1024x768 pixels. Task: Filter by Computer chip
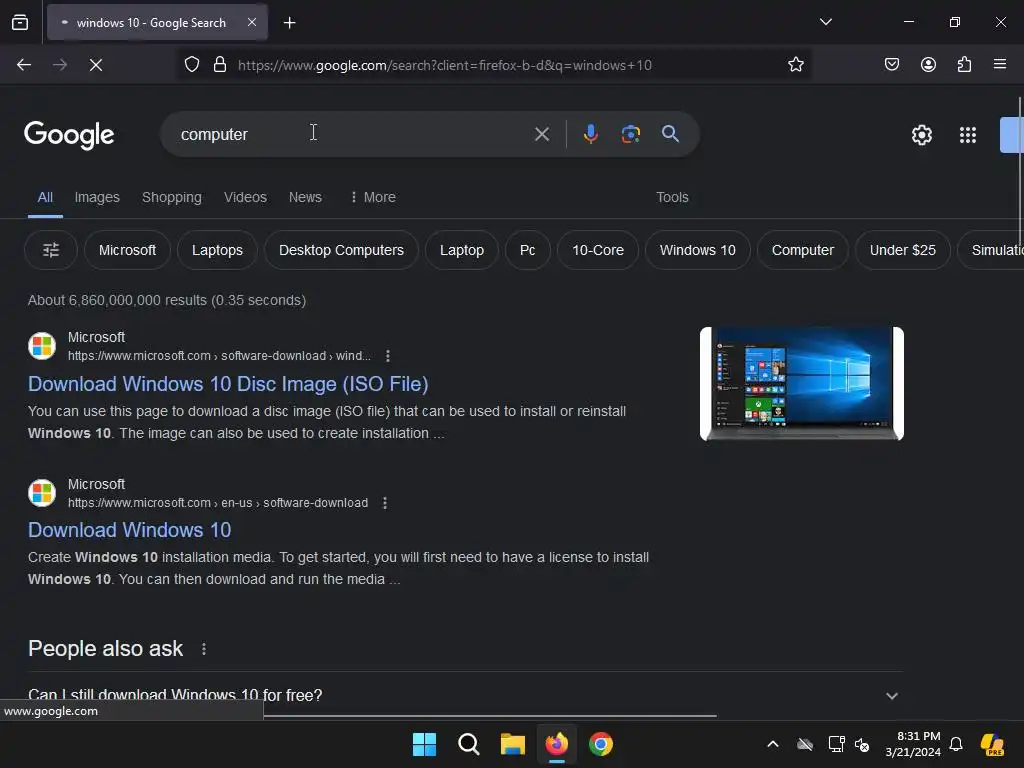[803, 250]
